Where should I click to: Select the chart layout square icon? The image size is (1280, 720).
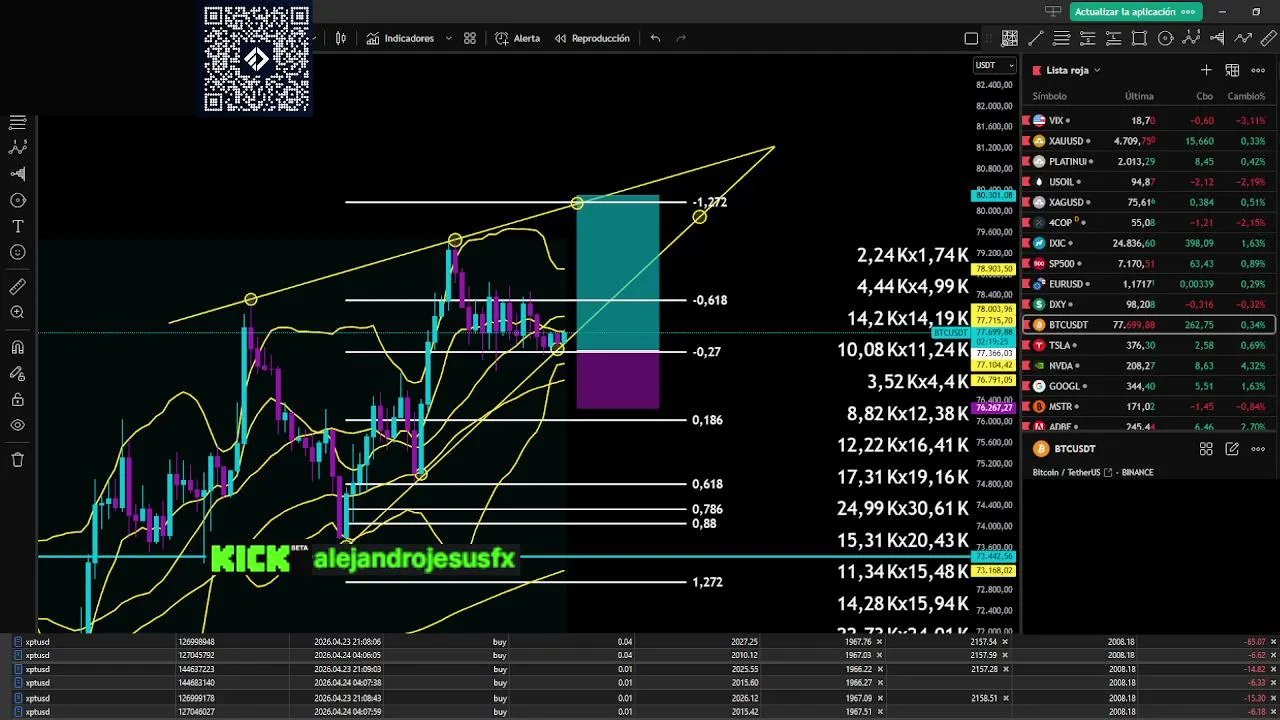point(971,39)
